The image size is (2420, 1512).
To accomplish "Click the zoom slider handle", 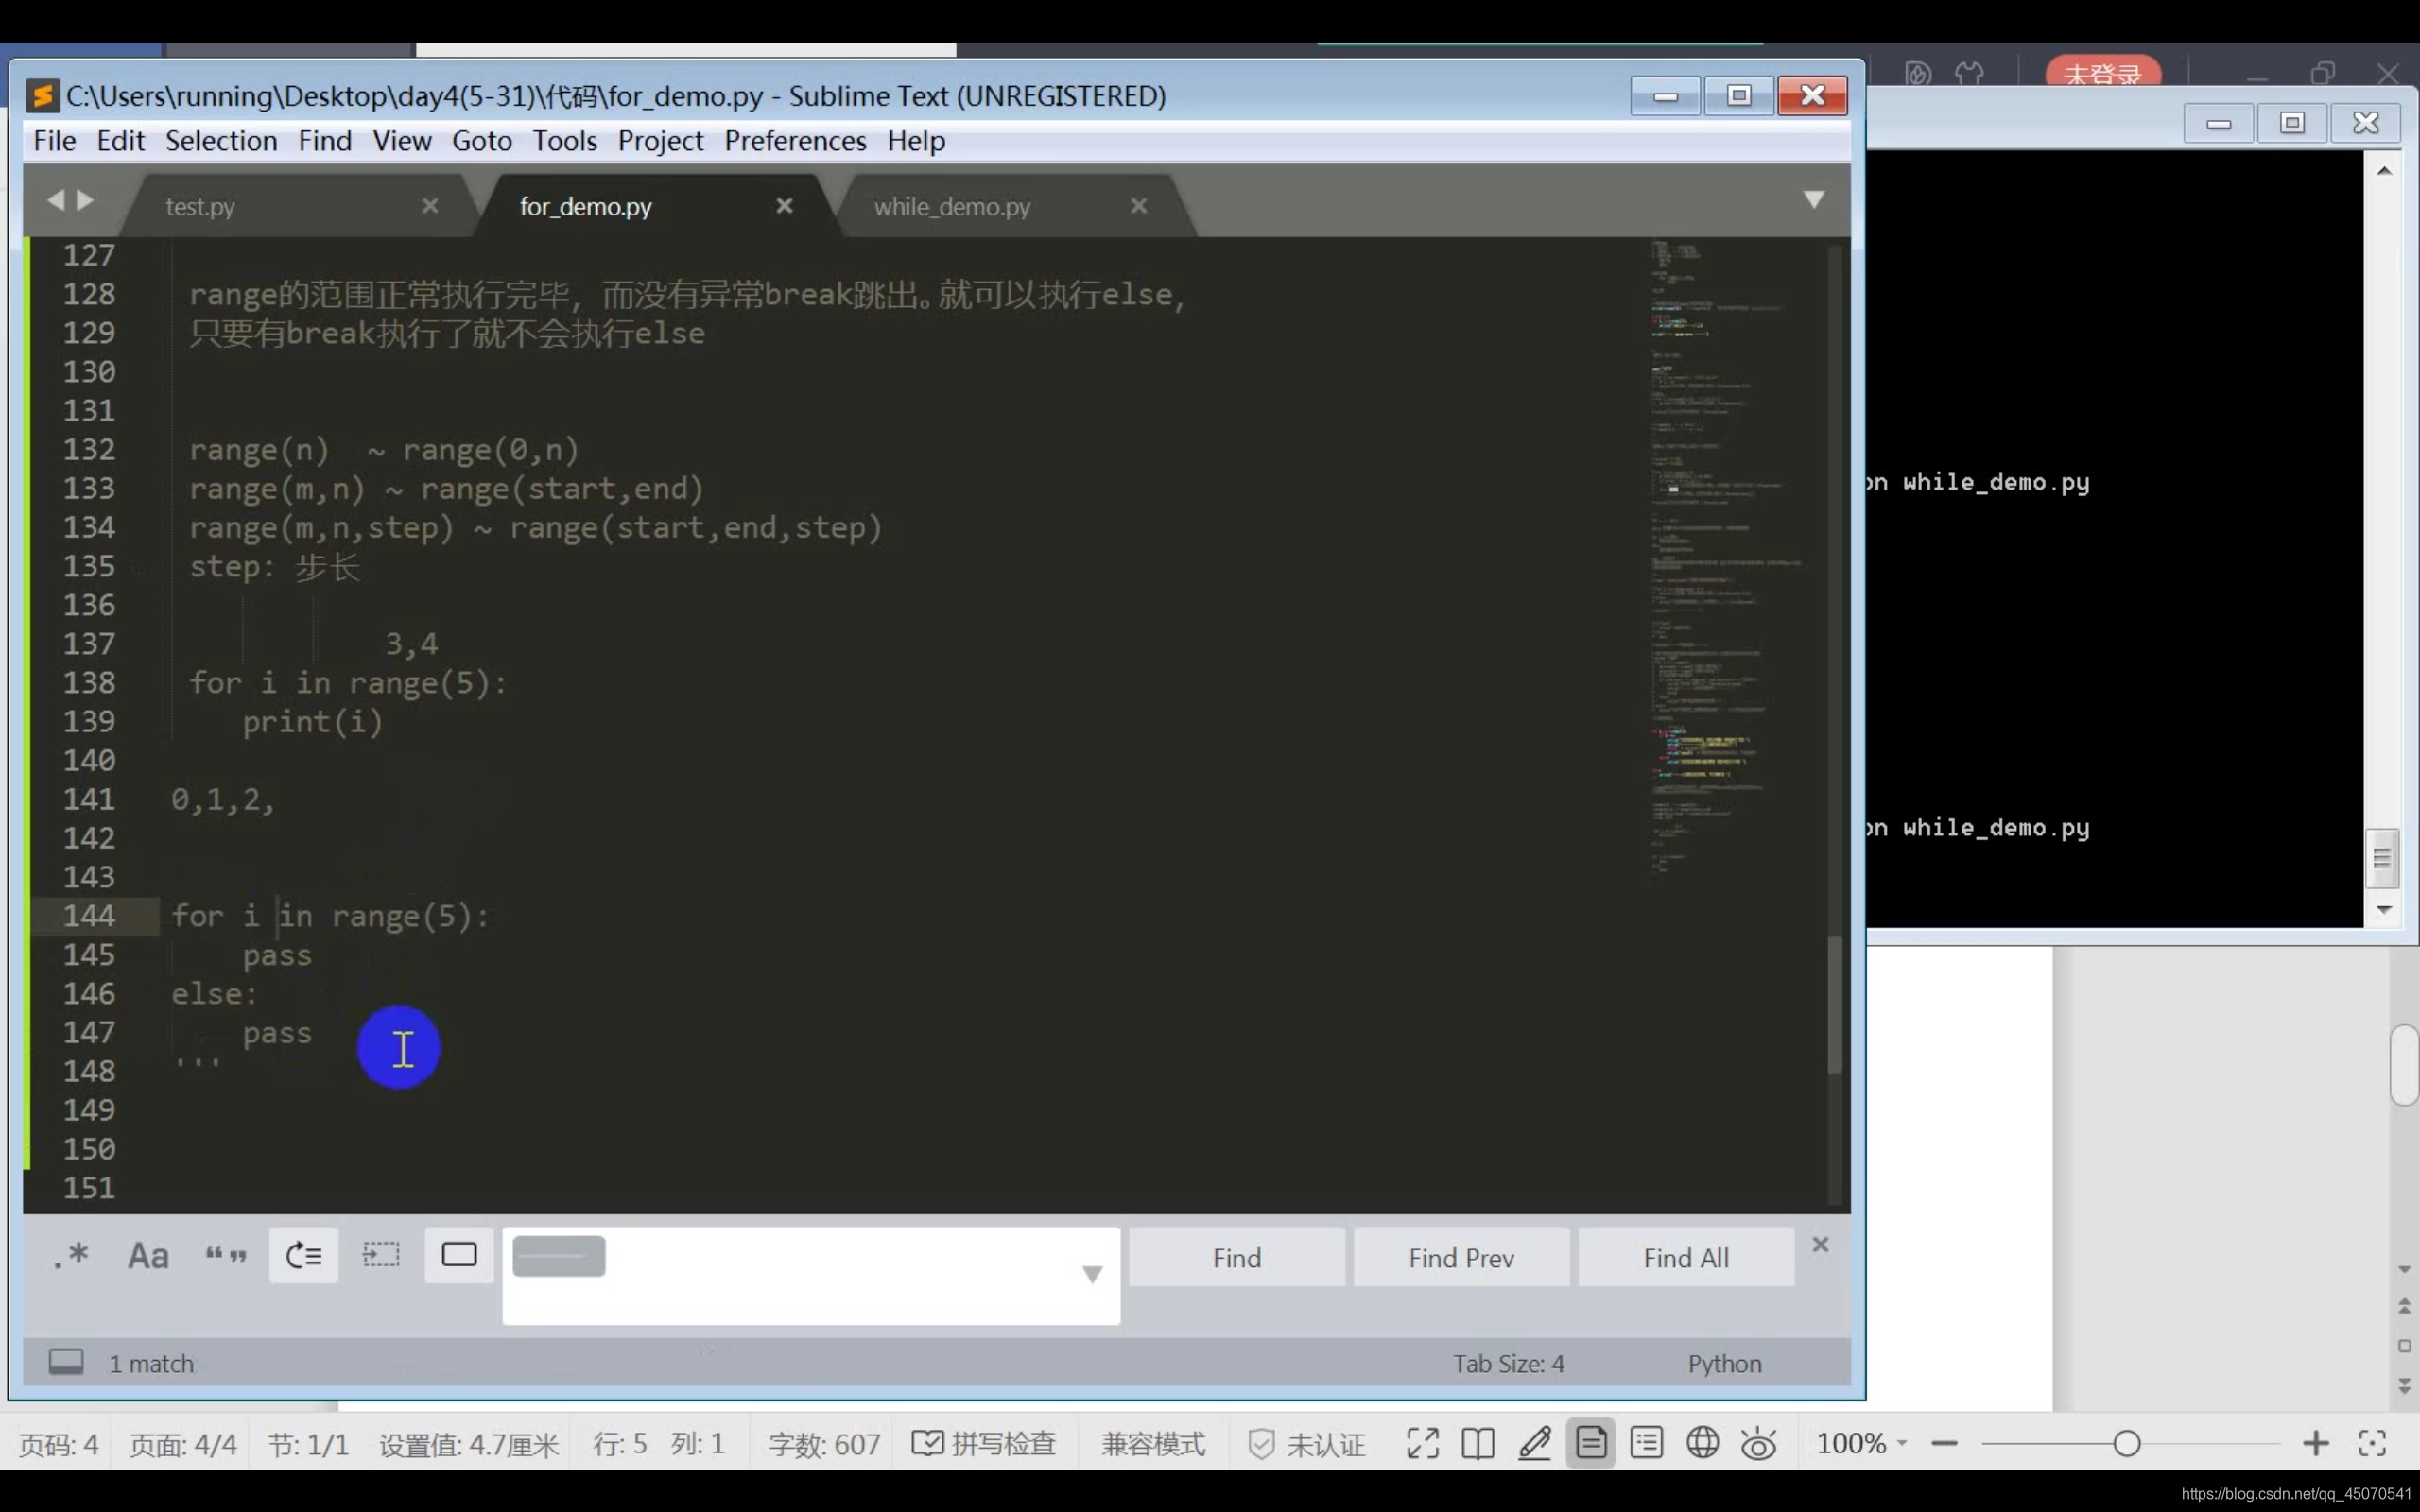I will (2127, 1443).
